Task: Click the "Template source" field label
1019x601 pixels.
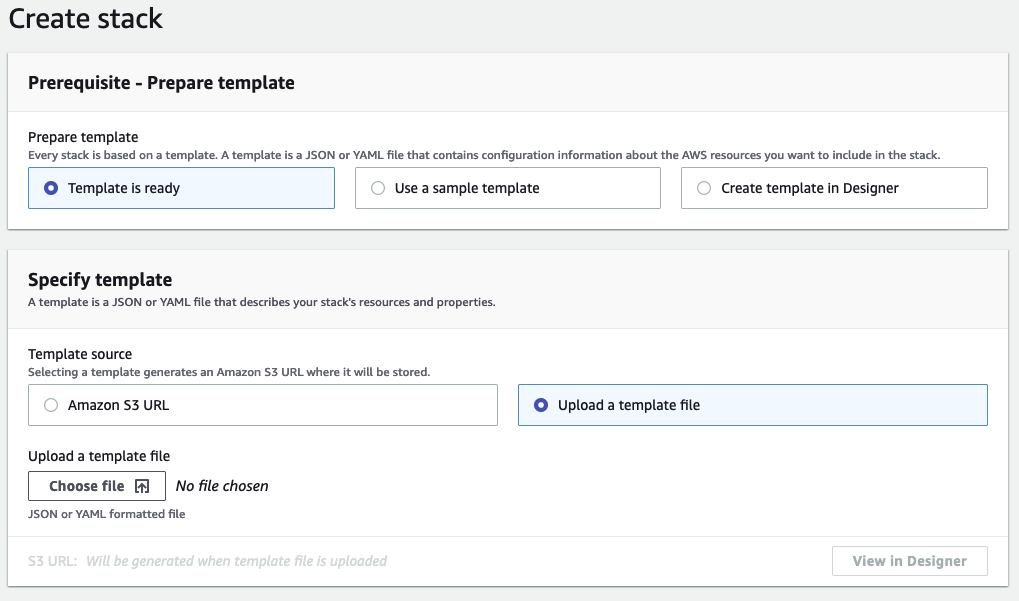Action: (x=80, y=354)
